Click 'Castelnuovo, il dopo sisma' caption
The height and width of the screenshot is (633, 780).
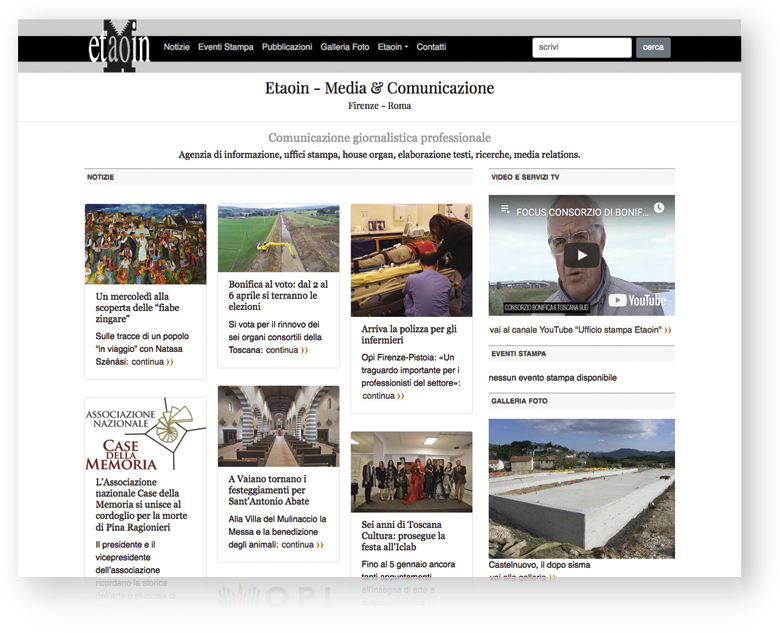coord(539,565)
